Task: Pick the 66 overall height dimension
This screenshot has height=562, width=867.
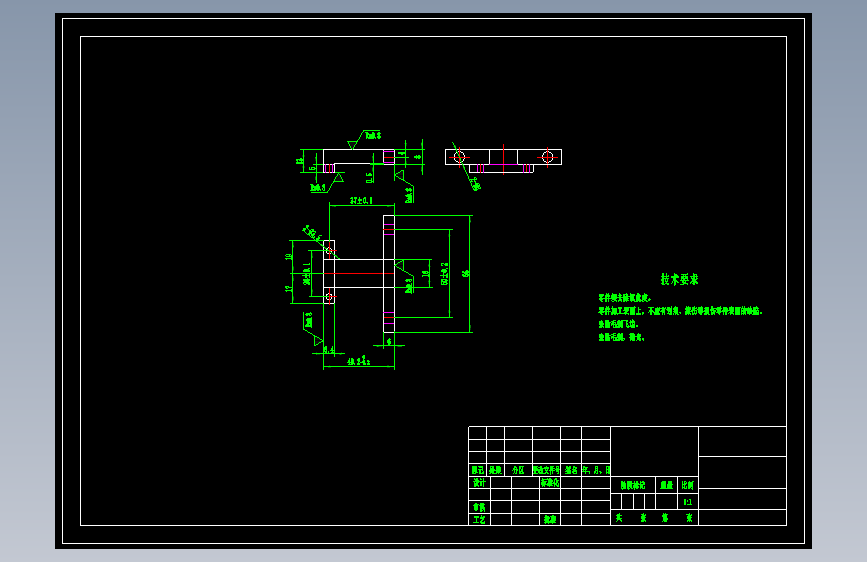Action: click(x=466, y=273)
